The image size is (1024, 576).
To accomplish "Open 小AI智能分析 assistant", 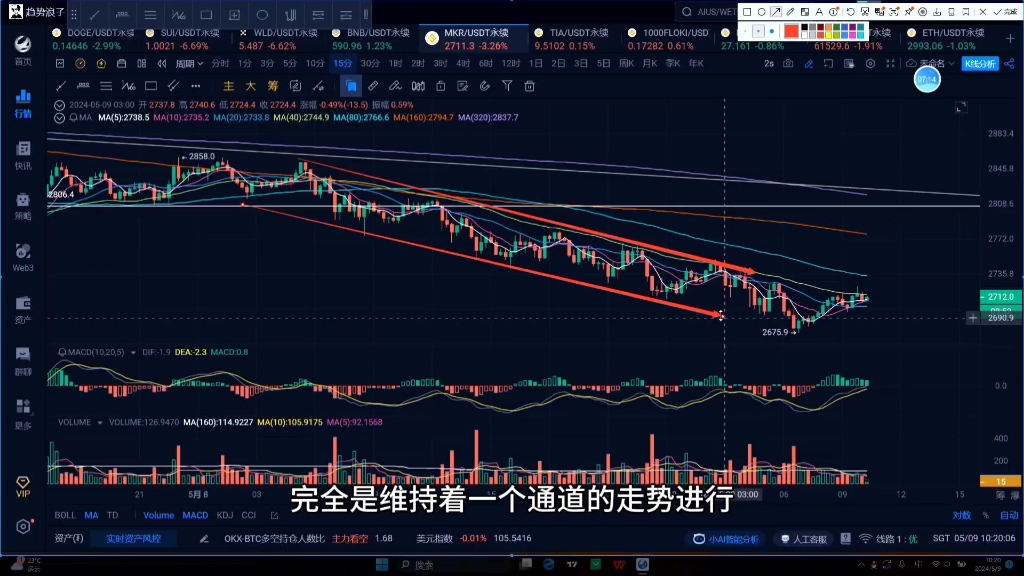I will click(x=726, y=539).
